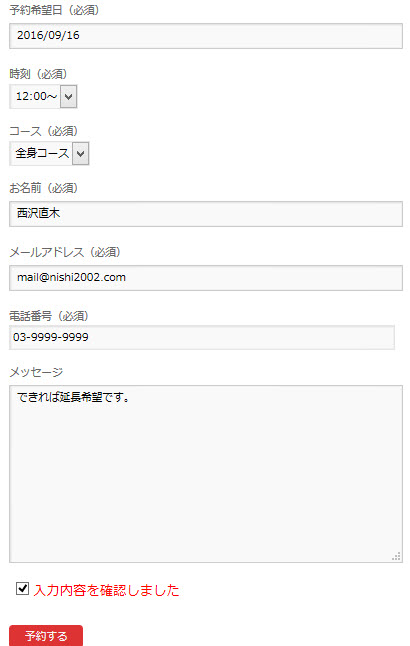Screen dimensions: 410x646
Task: Click the red 予約する button
Action: tap(46, 636)
